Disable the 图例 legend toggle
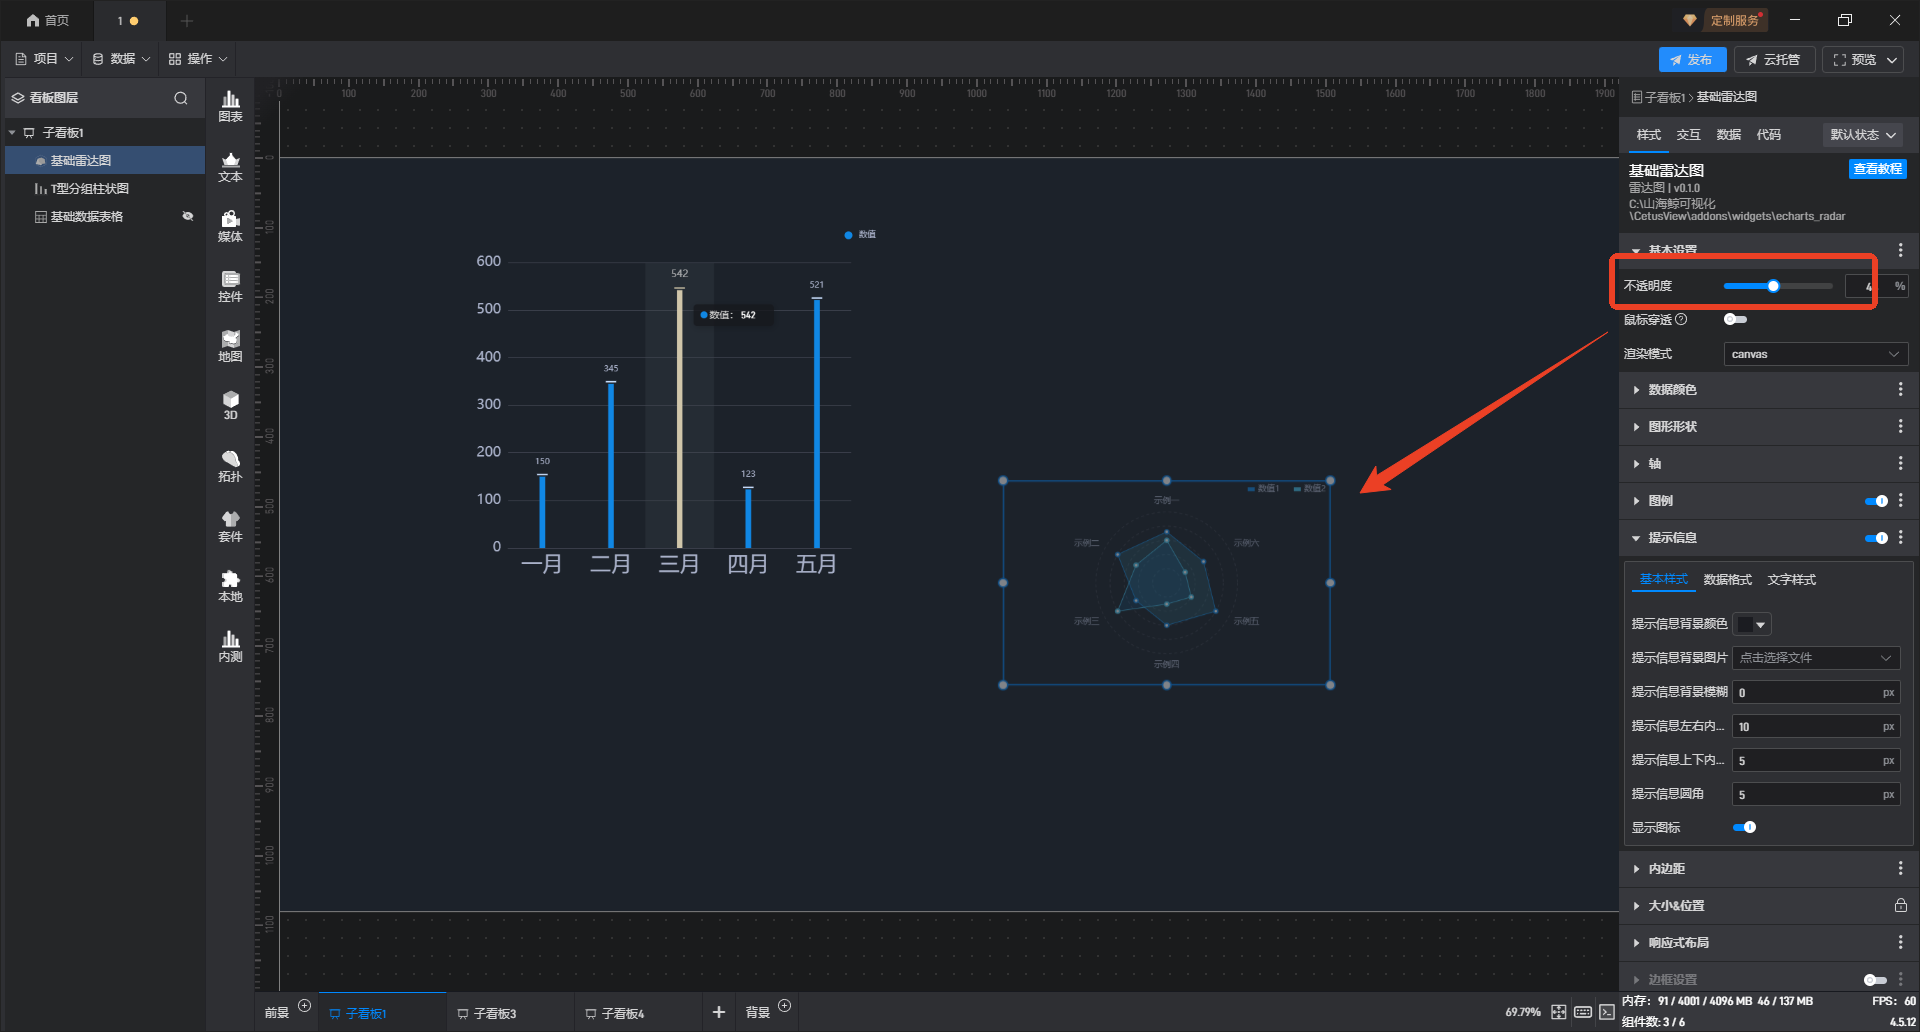Screen dimensions: 1920x1032 pyautogui.click(x=1875, y=501)
